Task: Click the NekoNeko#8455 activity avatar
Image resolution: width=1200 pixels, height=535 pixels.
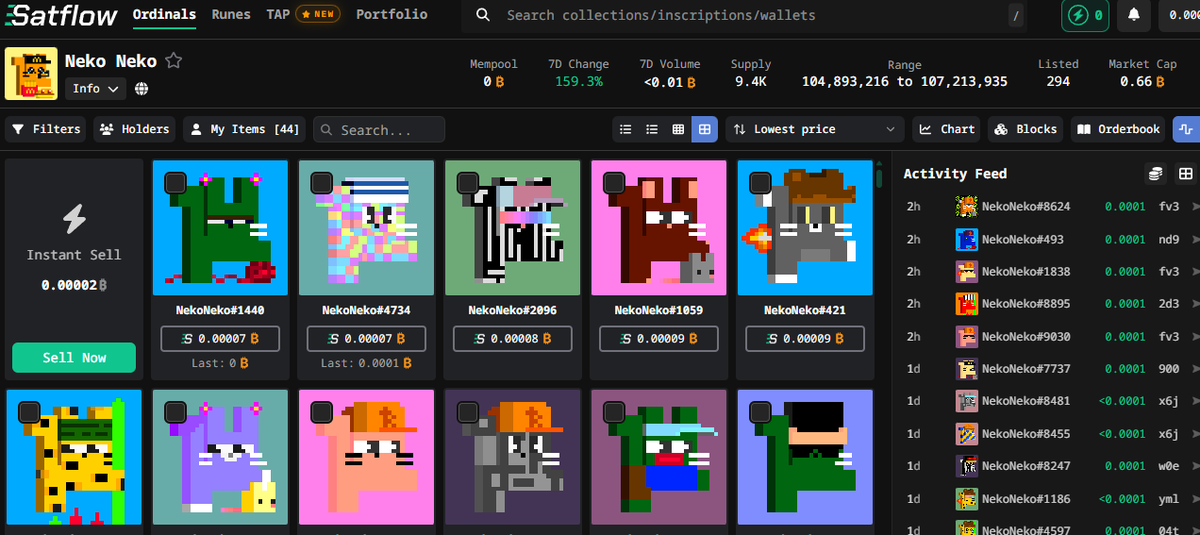Action: 966,433
